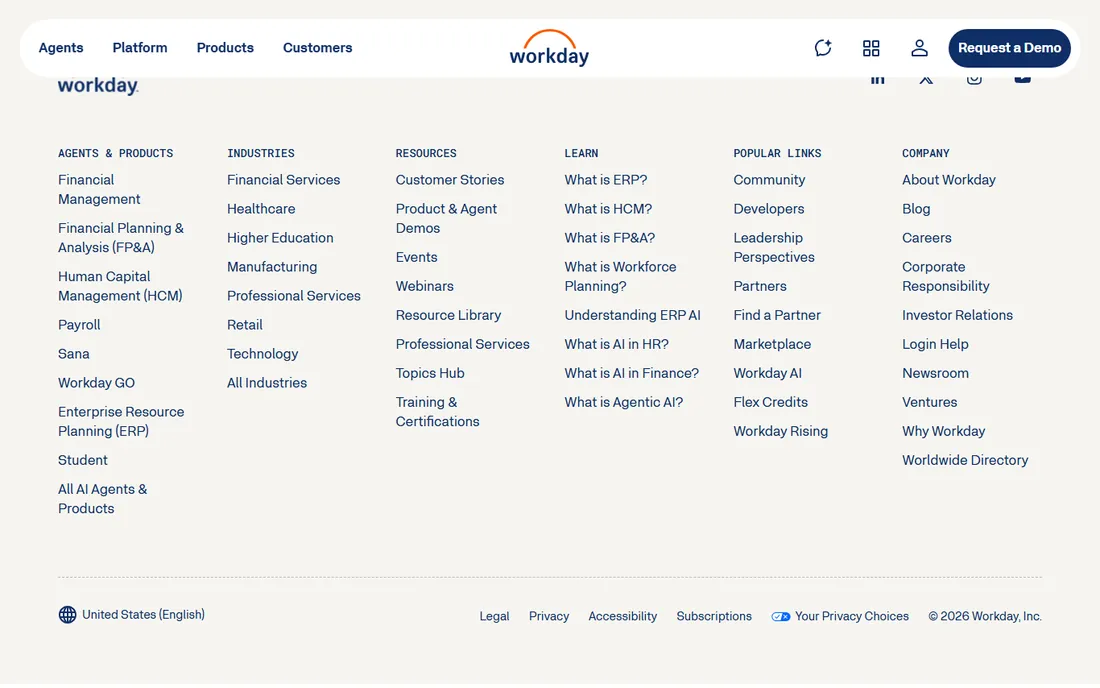Open Training & Certifications link
This screenshot has height=688, width=1100.
(x=438, y=412)
